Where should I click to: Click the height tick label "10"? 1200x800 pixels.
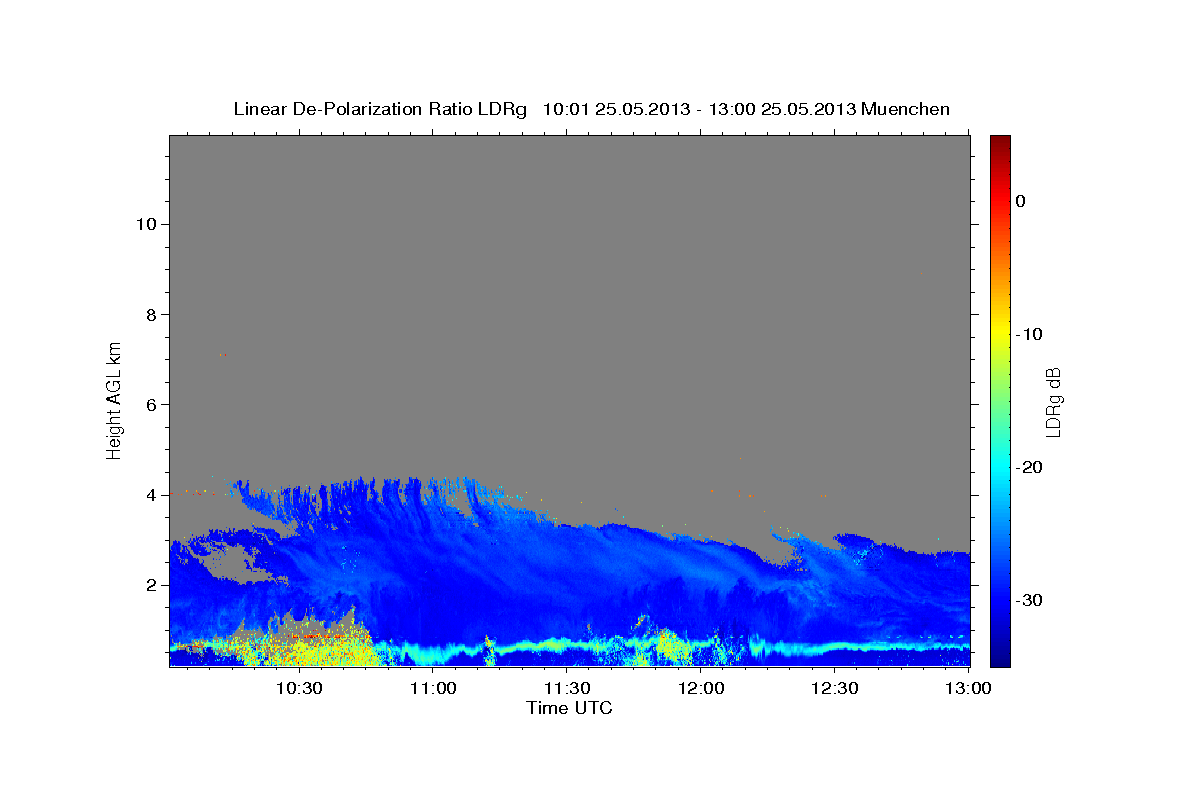click(x=145, y=224)
